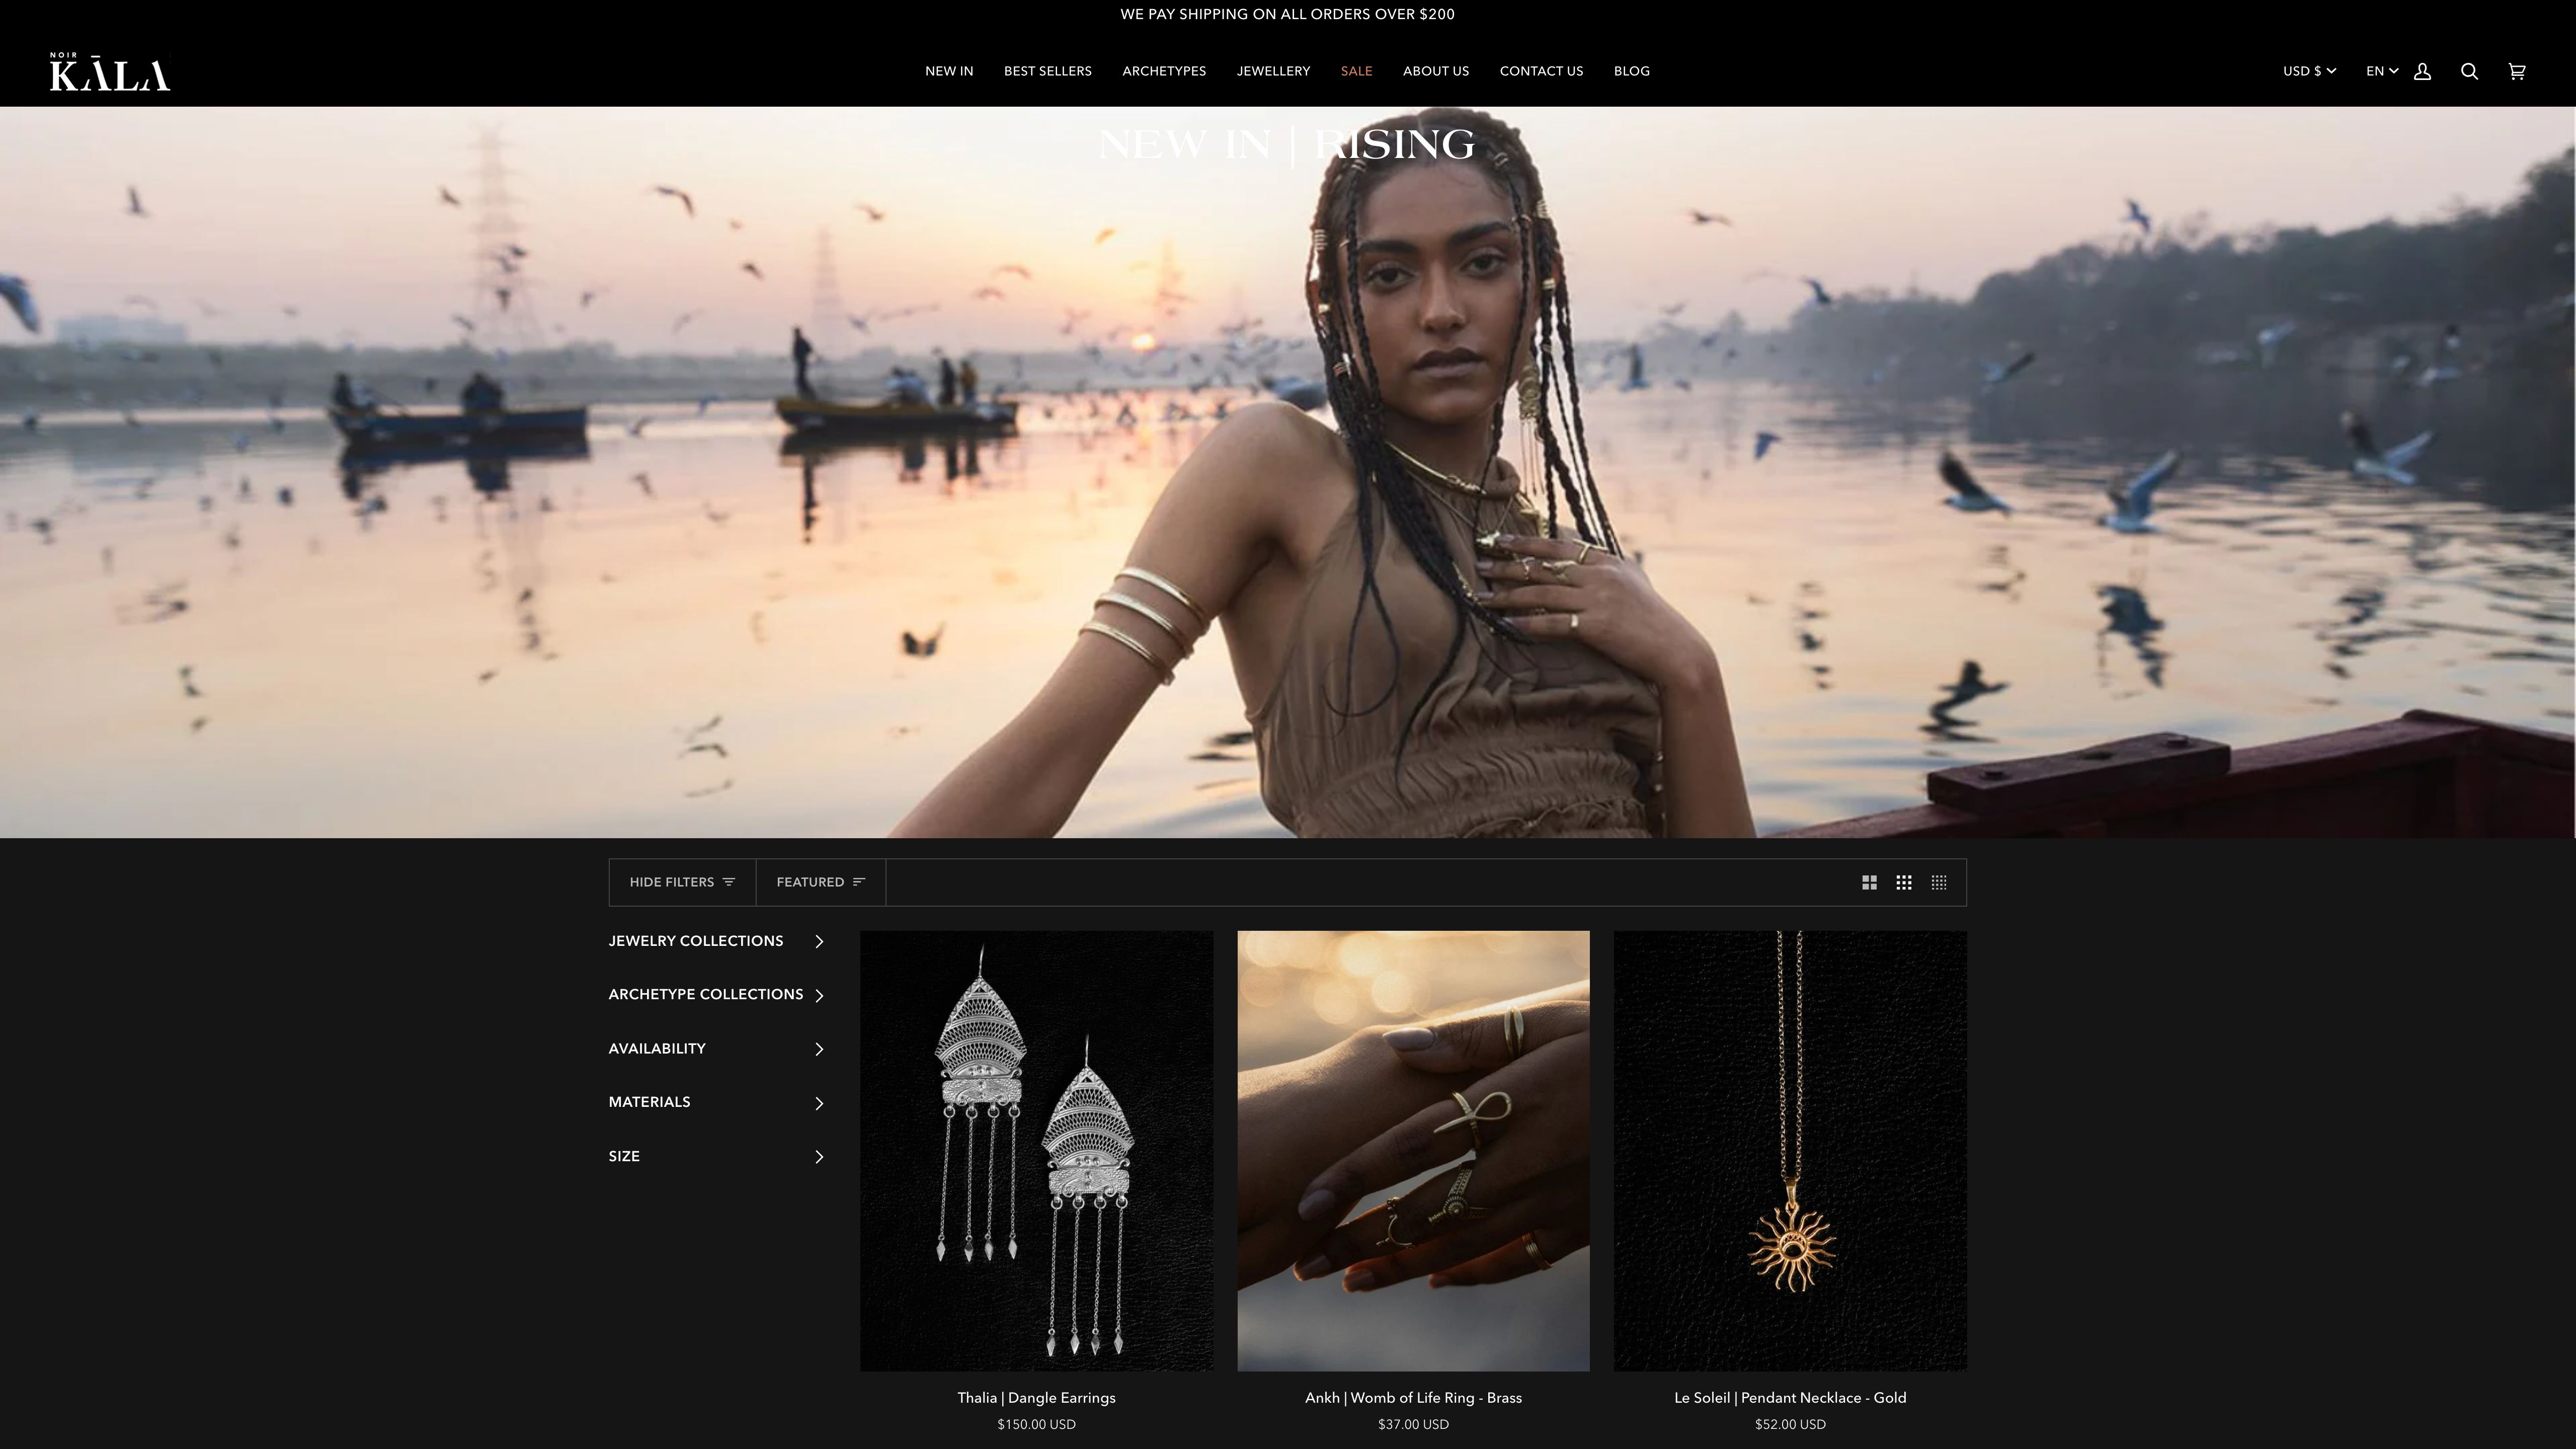The image size is (2576, 1449).
Task: Select the large grid view icon
Action: 1869,882
